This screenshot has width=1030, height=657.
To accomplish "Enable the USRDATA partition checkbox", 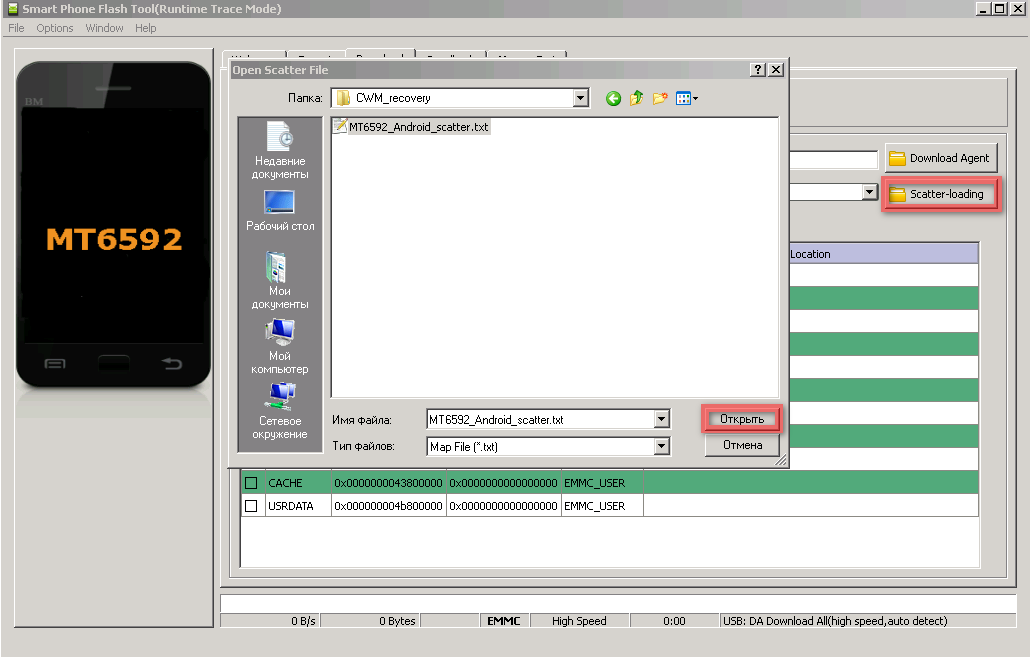I will [251, 506].
